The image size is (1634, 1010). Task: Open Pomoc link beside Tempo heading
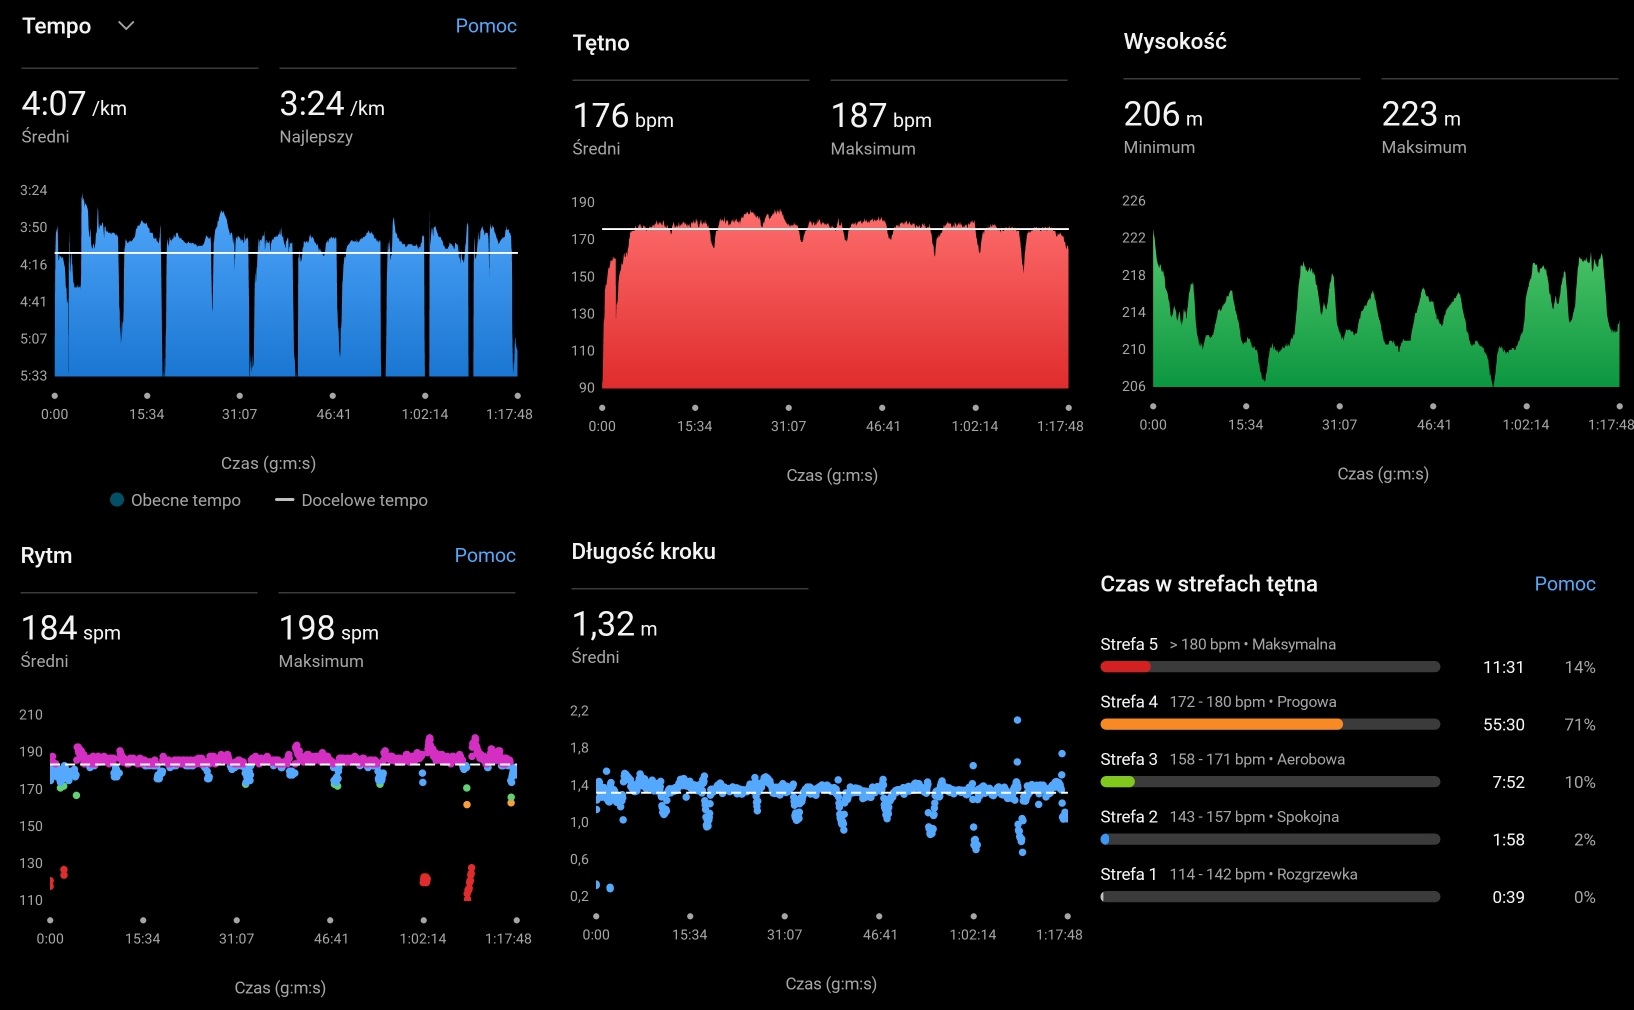[485, 26]
